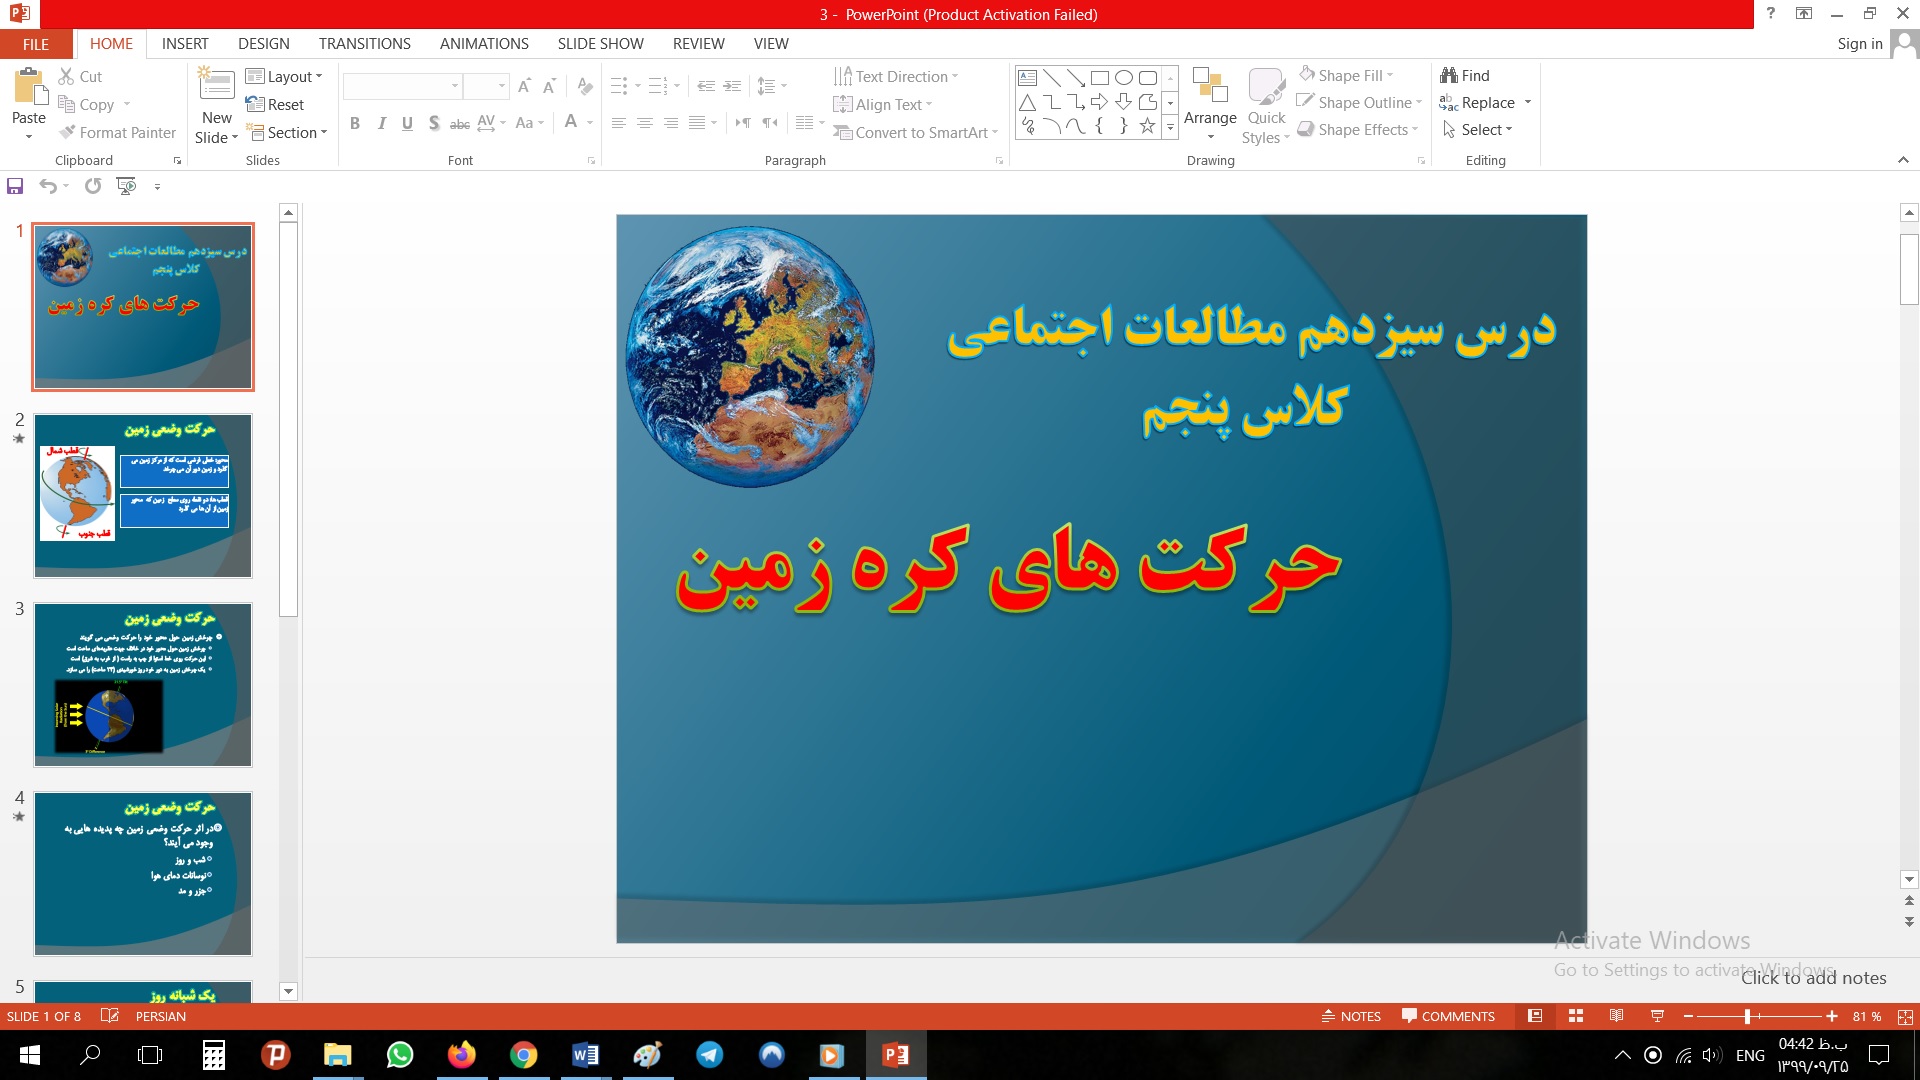Expand the Shape Fill color options

click(1390, 75)
